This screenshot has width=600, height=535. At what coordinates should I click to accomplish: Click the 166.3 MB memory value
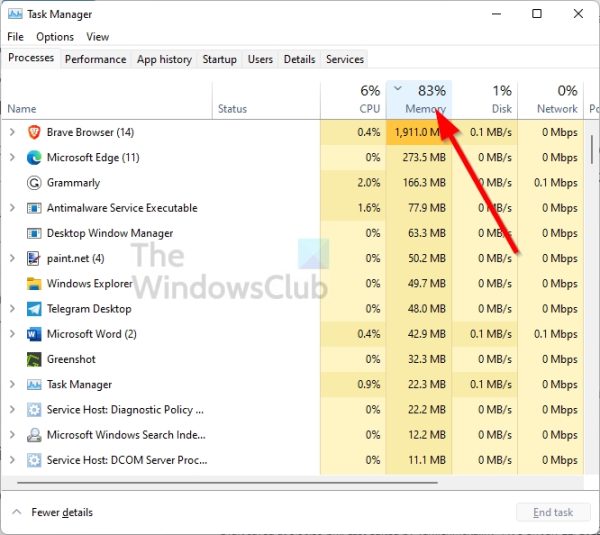(x=424, y=183)
